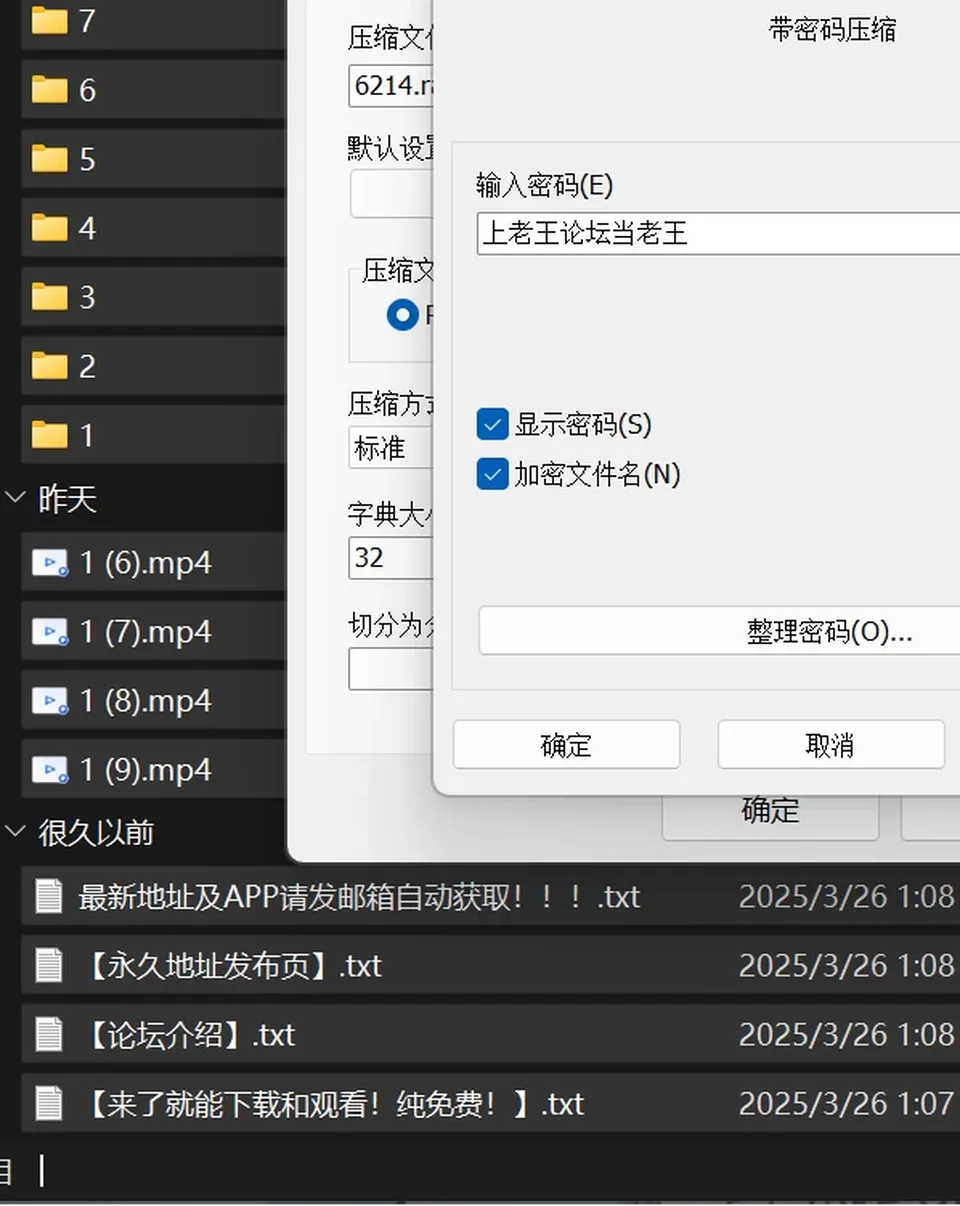This screenshot has width=960, height=1206.
Task: Select the folder icon named 4
Action: [x=49, y=228]
